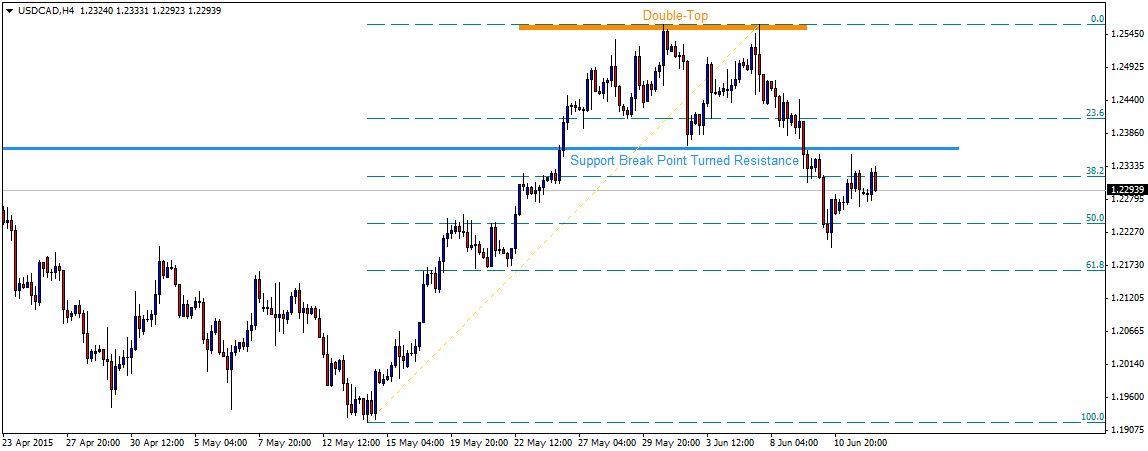The width and height of the screenshot is (1148, 451).
Task: Click the 1.20140 price axis value
Action: pyautogui.click(x=1126, y=363)
